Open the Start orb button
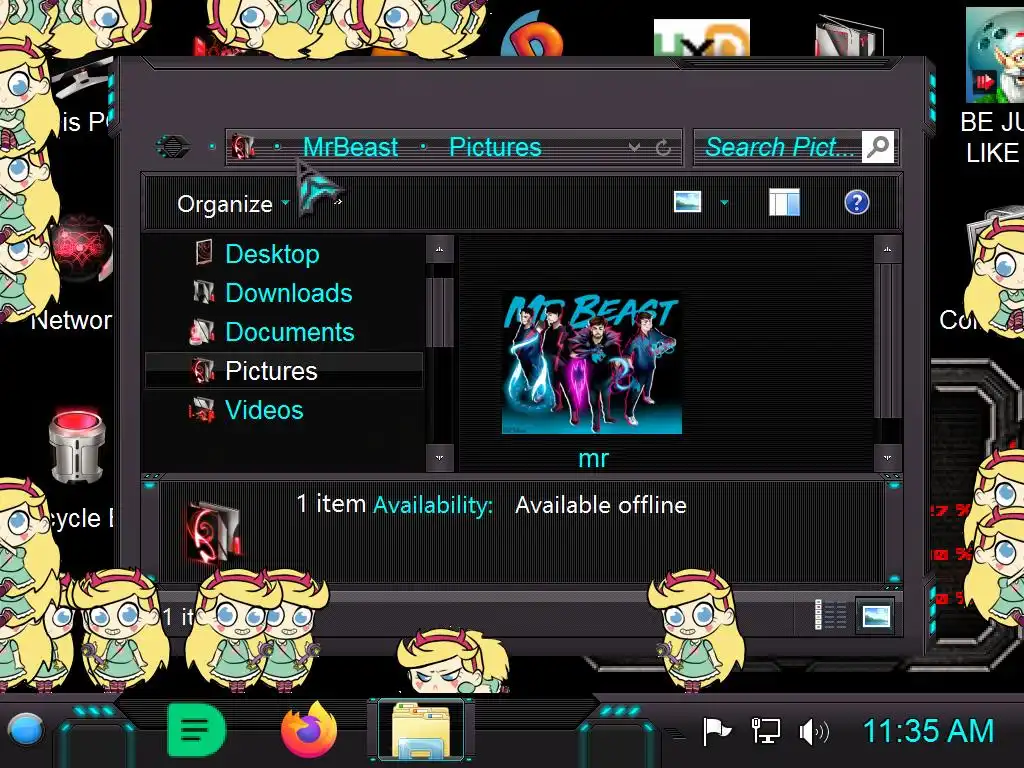Viewport: 1024px width, 768px height. coord(25,730)
